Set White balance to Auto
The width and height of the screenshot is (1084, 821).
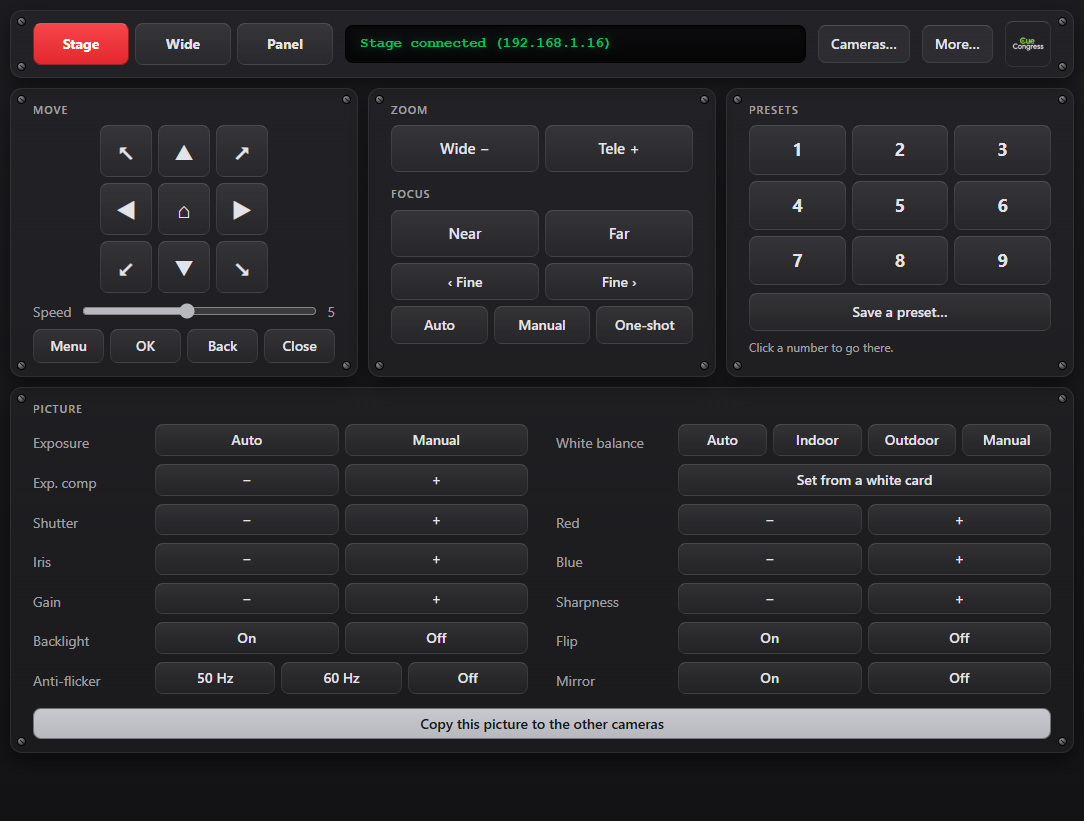pyautogui.click(x=722, y=440)
